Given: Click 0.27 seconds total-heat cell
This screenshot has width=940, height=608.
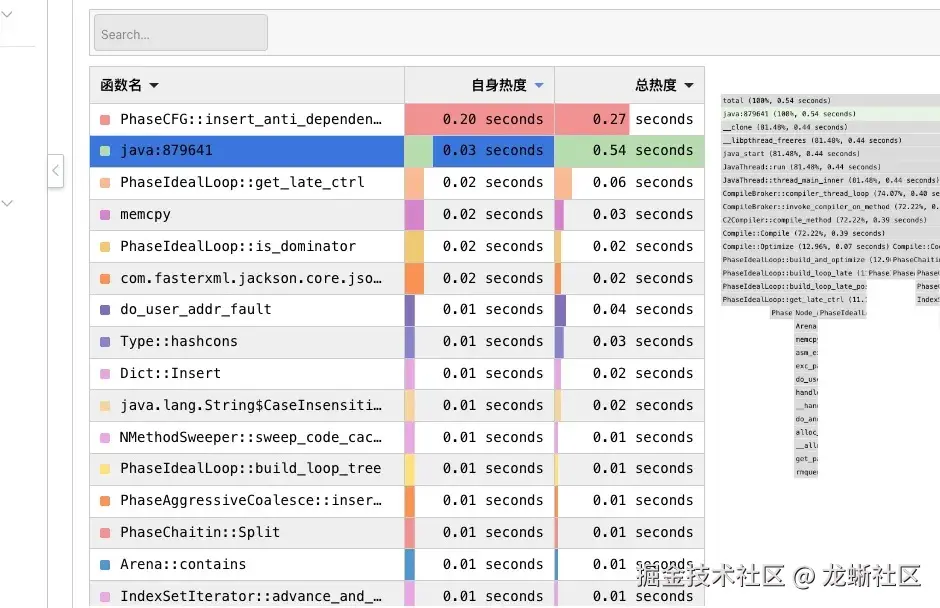Looking at the screenshot, I should point(629,119).
